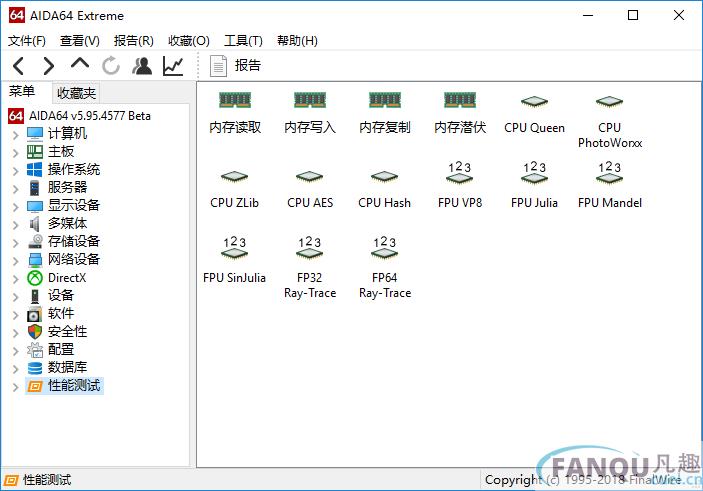Select 计算机 in the tree
703x491 pixels.
[67, 133]
